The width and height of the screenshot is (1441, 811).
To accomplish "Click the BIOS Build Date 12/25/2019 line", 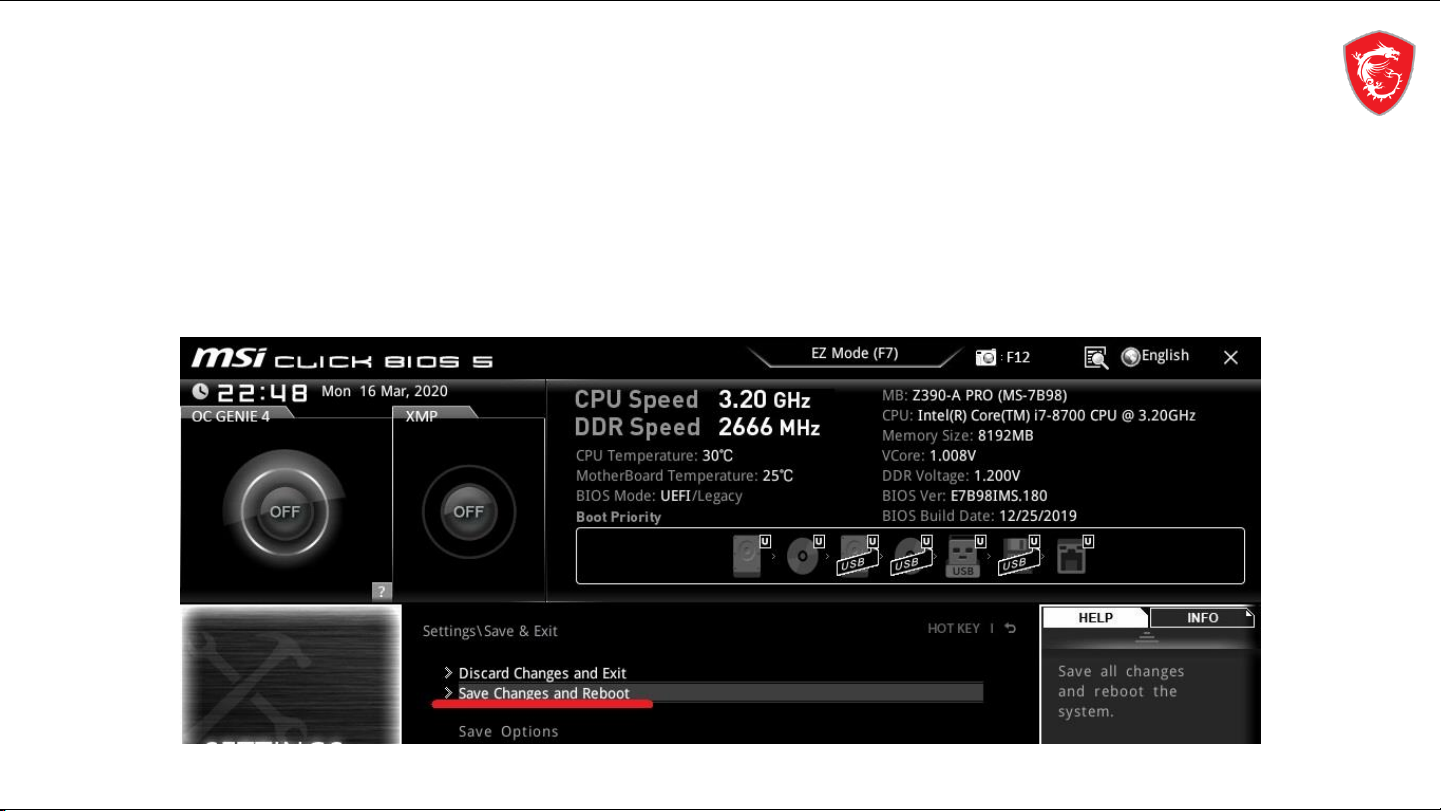I will point(980,516).
